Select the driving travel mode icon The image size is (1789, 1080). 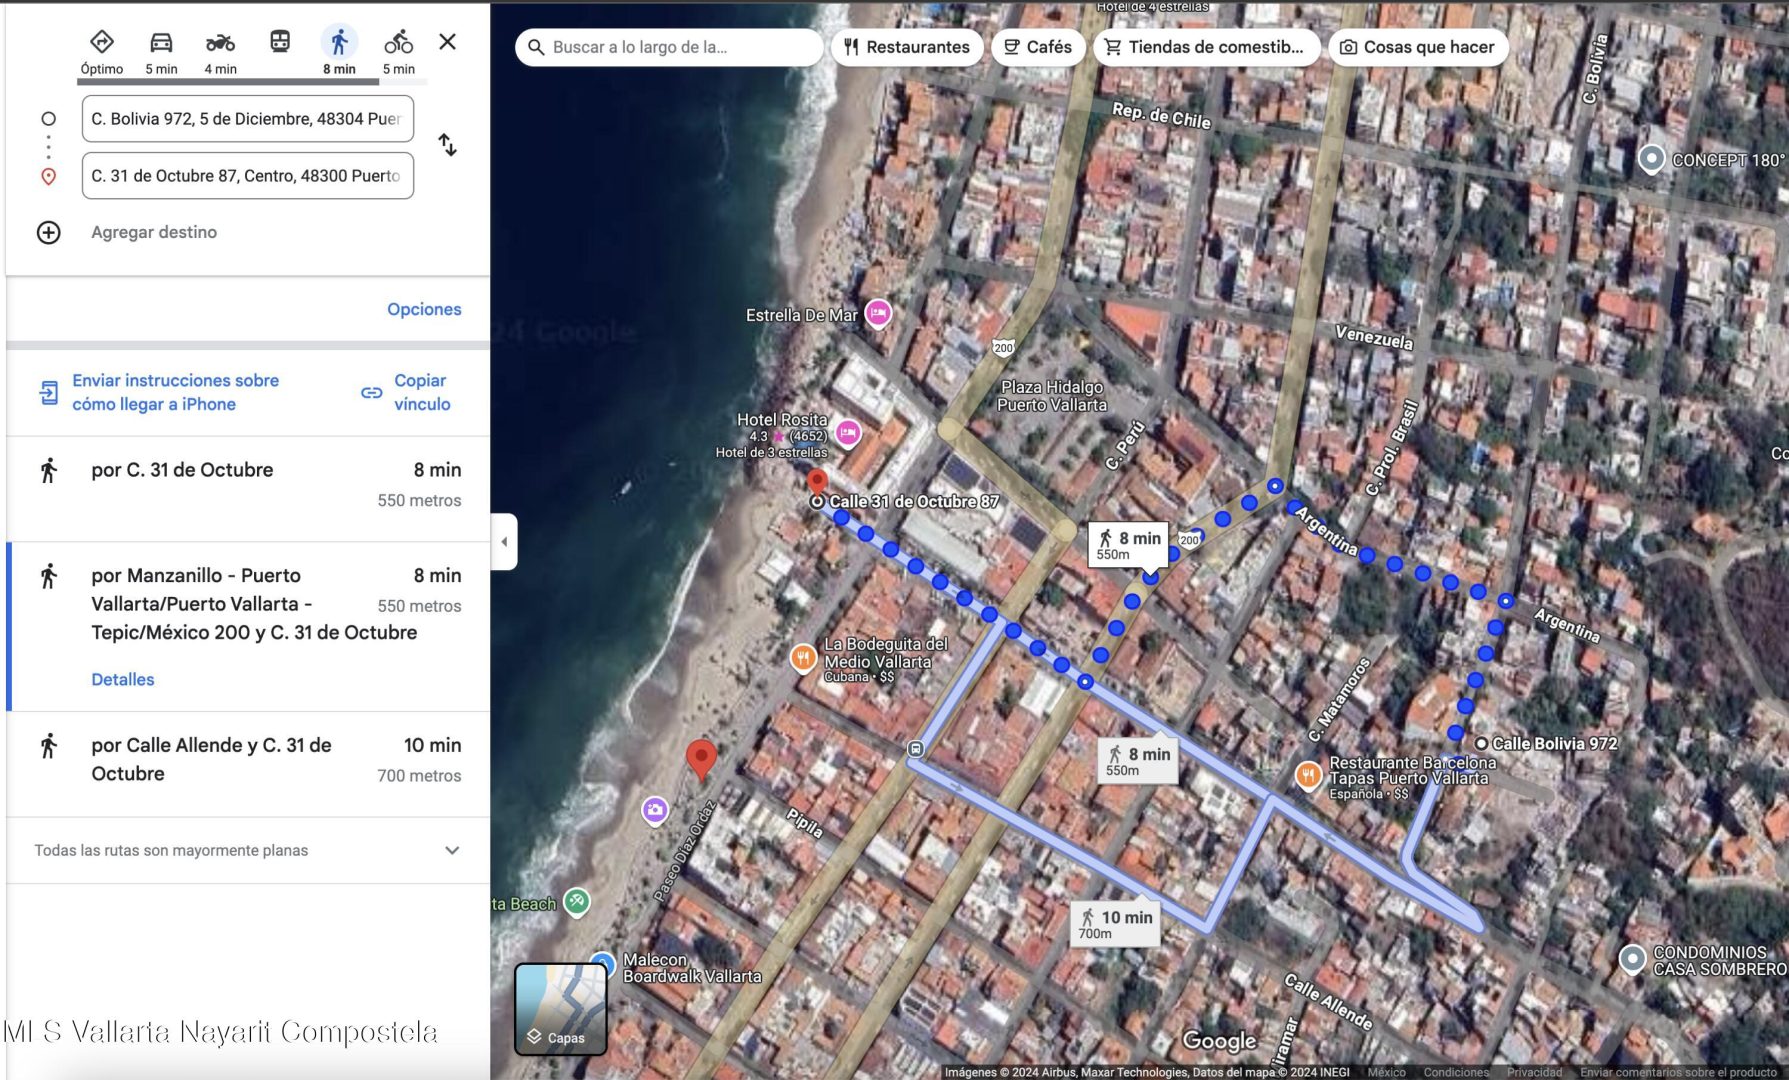[161, 43]
